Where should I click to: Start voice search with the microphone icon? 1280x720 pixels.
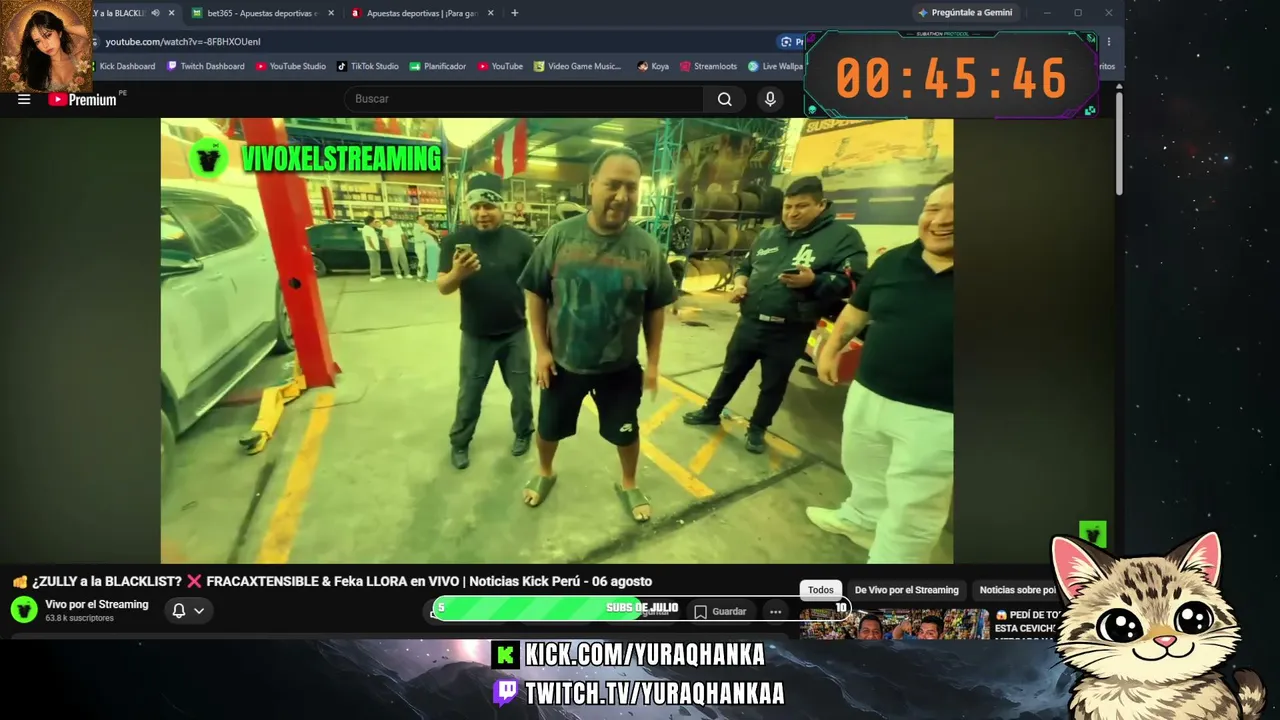click(770, 99)
